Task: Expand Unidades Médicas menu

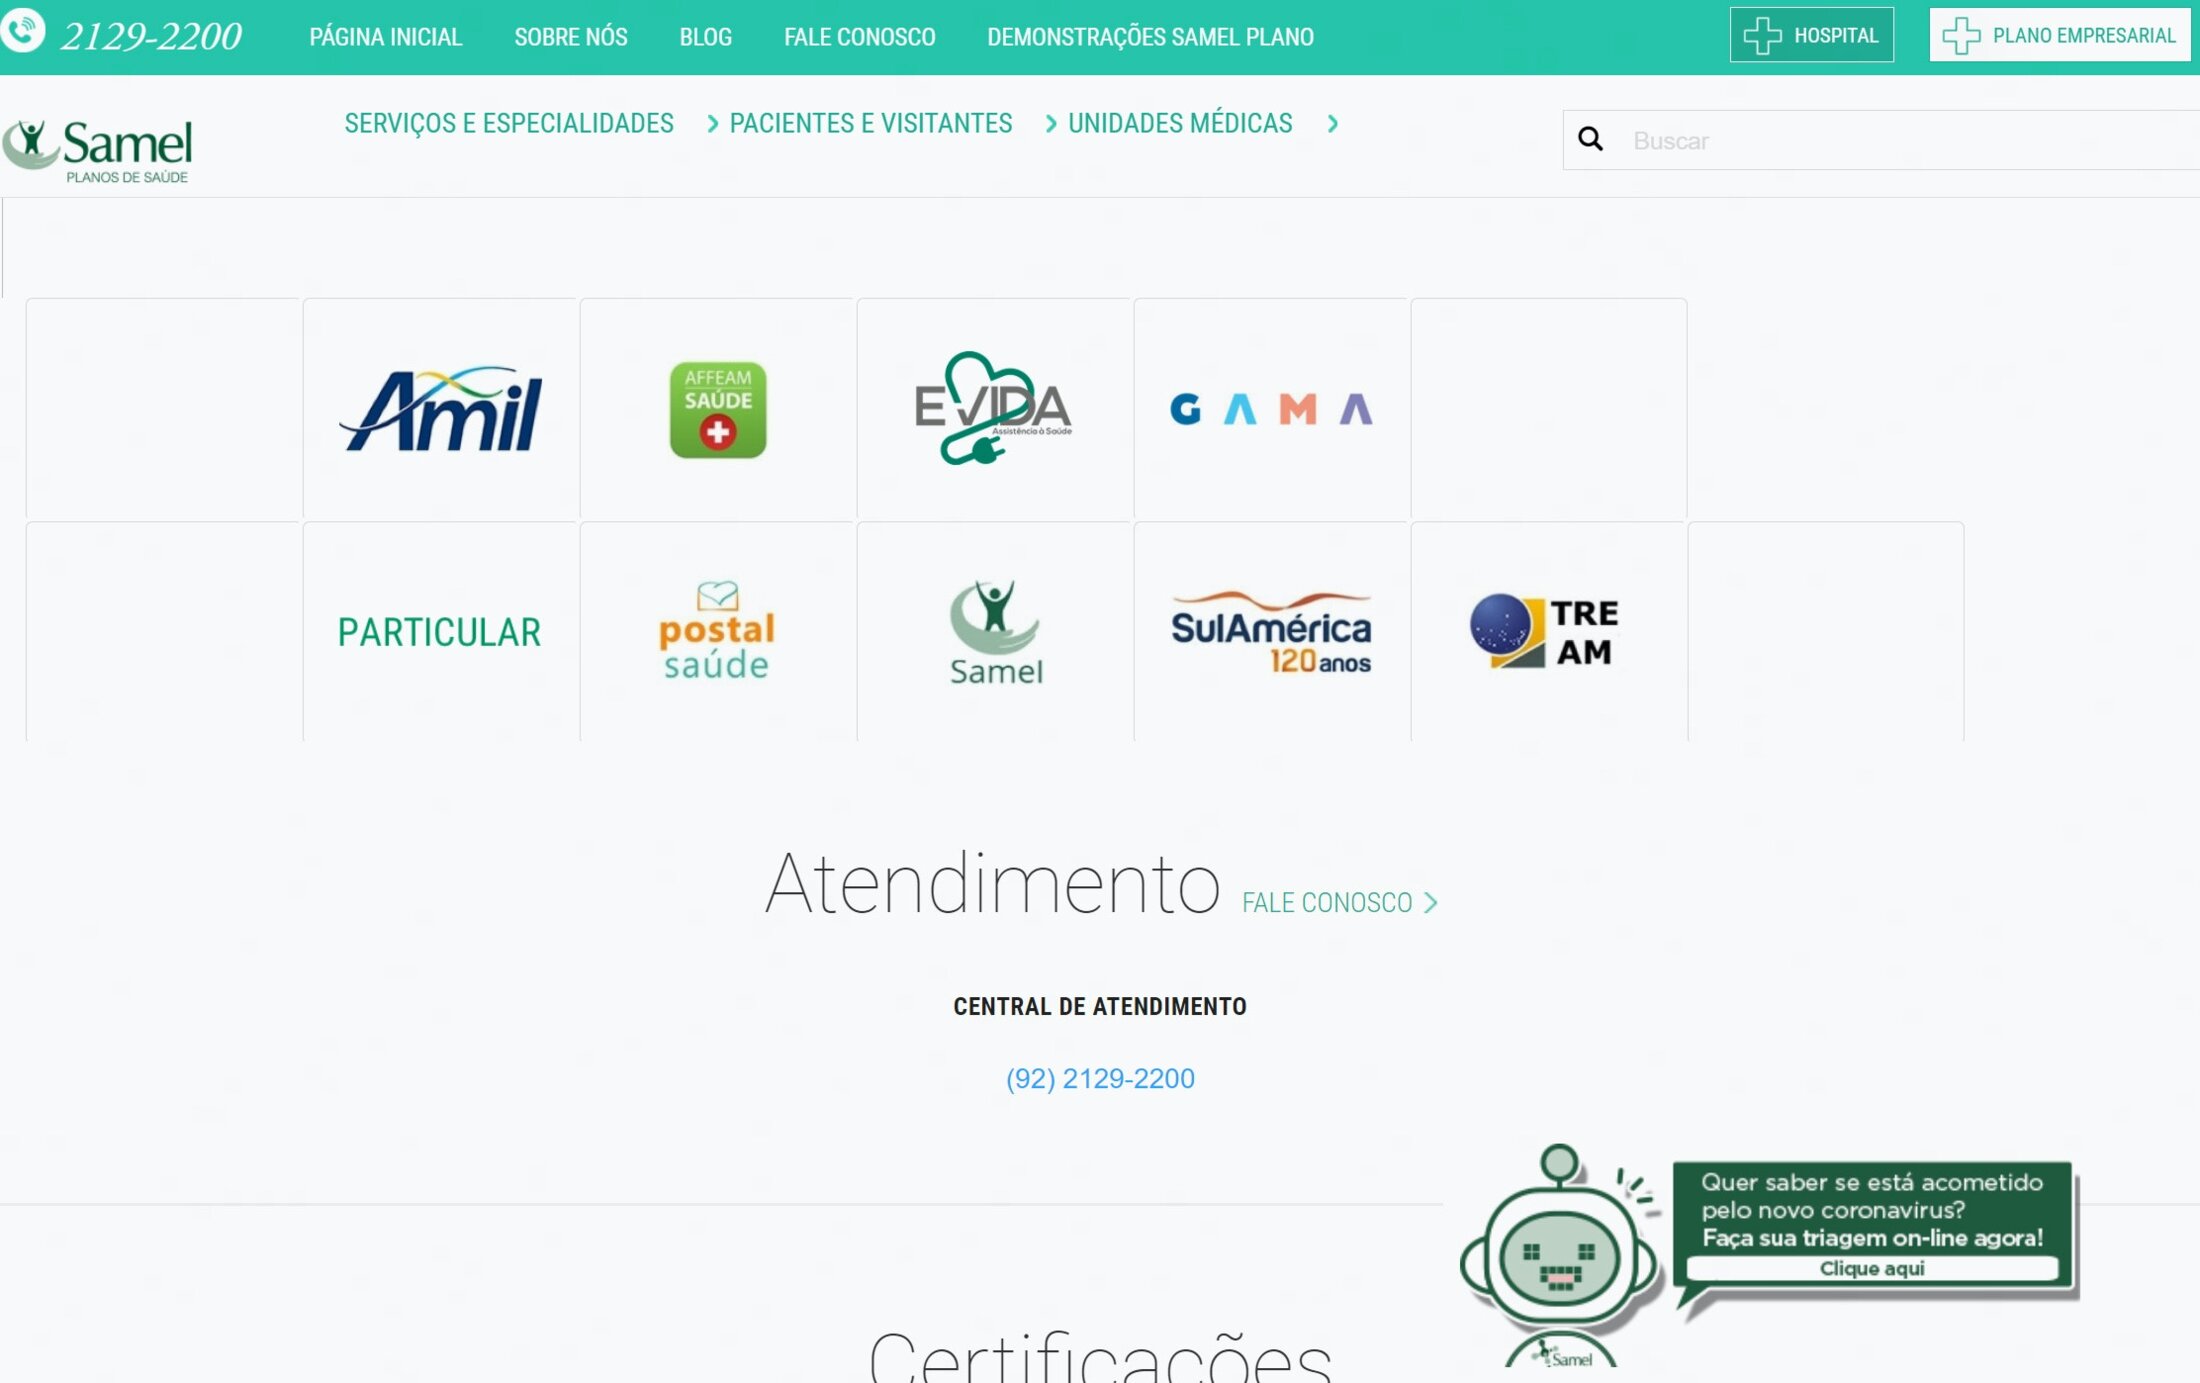Action: click(x=1180, y=123)
